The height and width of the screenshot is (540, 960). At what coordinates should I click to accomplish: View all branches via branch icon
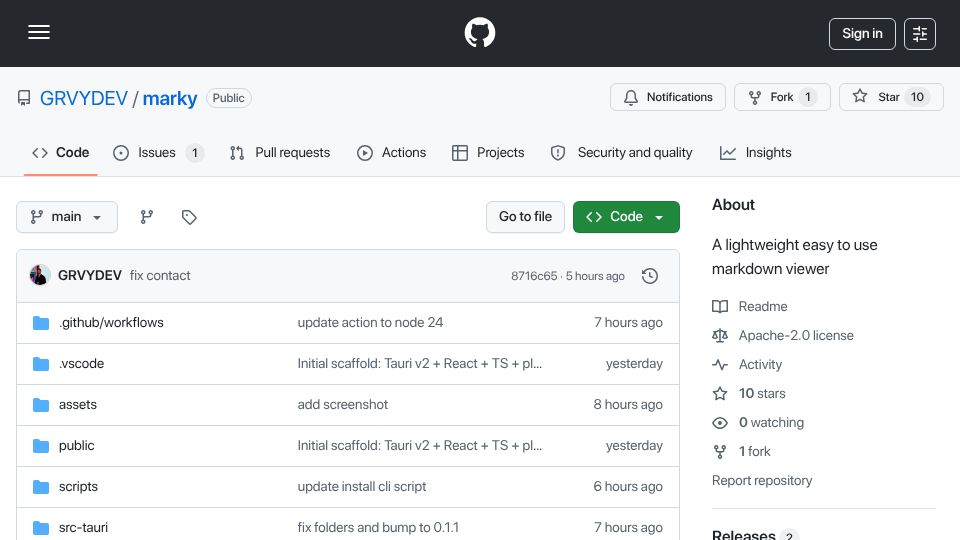coord(146,217)
